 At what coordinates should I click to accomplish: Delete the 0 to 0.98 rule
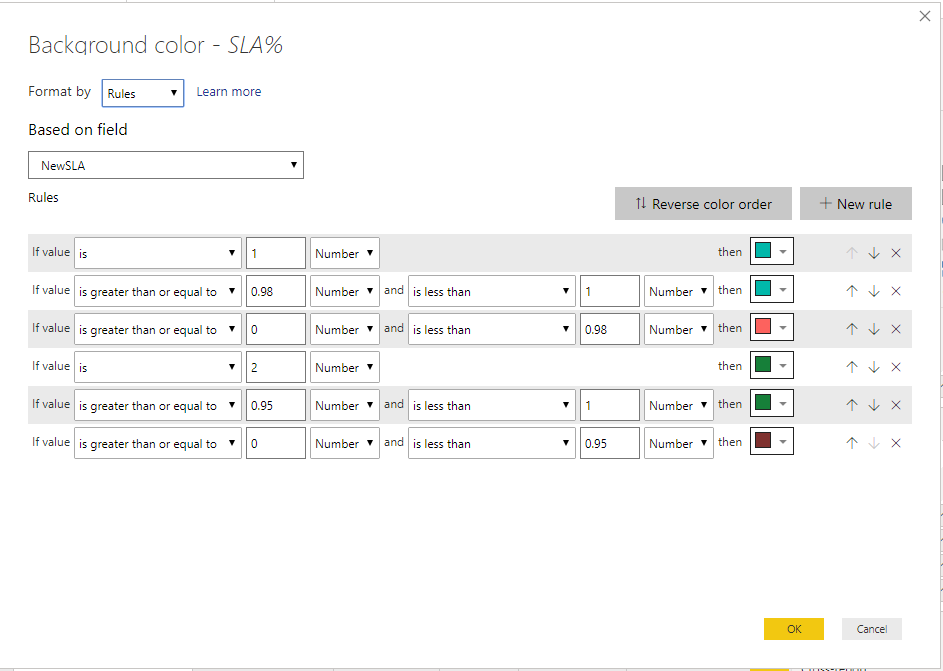click(x=896, y=329)
